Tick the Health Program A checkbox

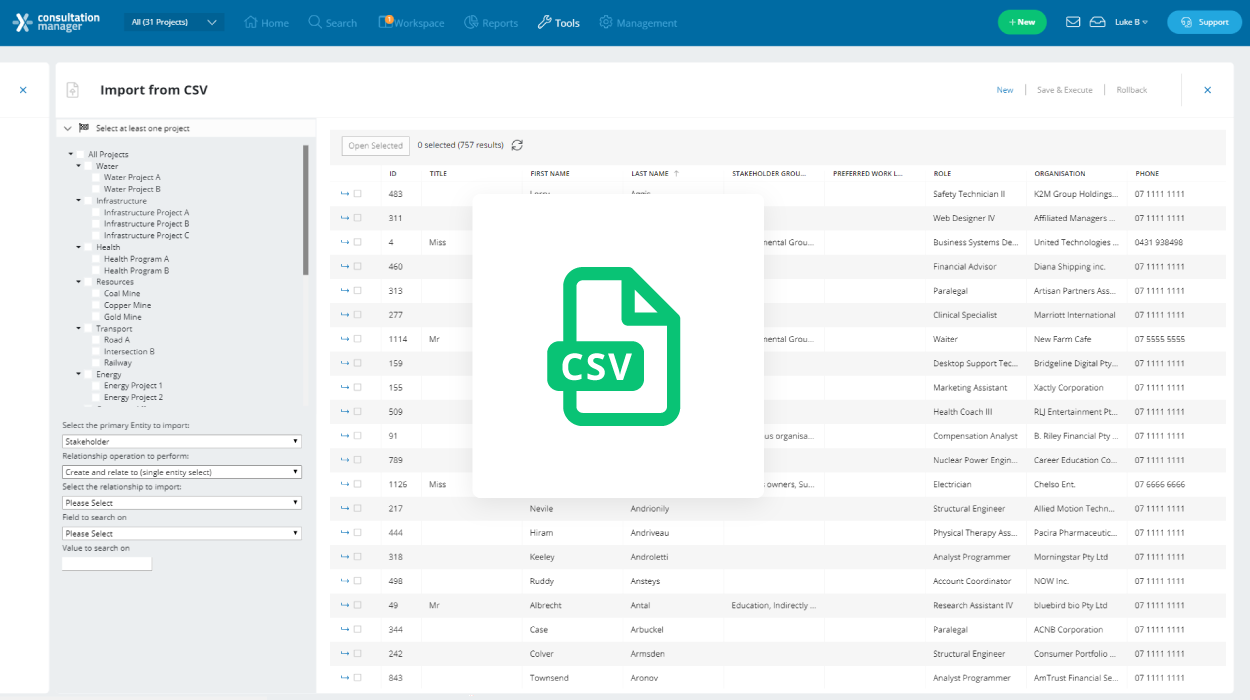pos(97,259)
